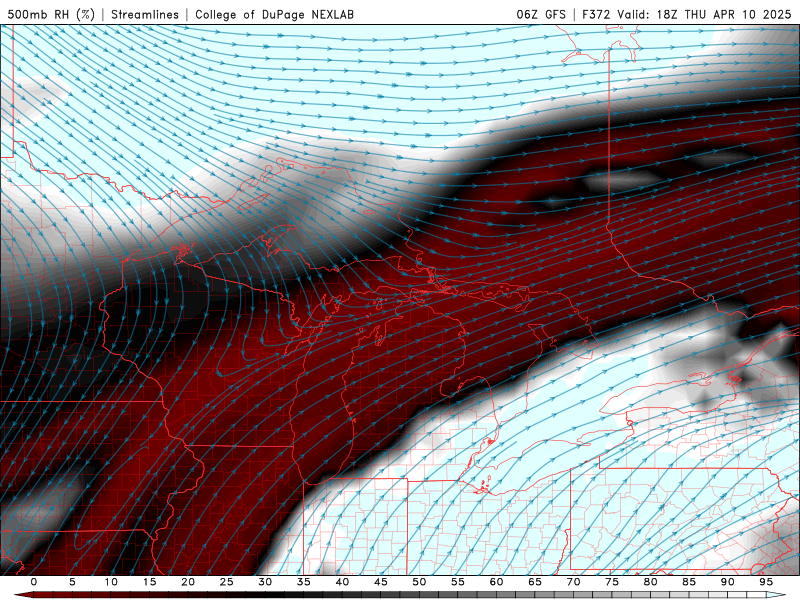The height and width of the screenshot is (600, 800).
Task: Click the "70" color scale label
Action: click(573, 582)
